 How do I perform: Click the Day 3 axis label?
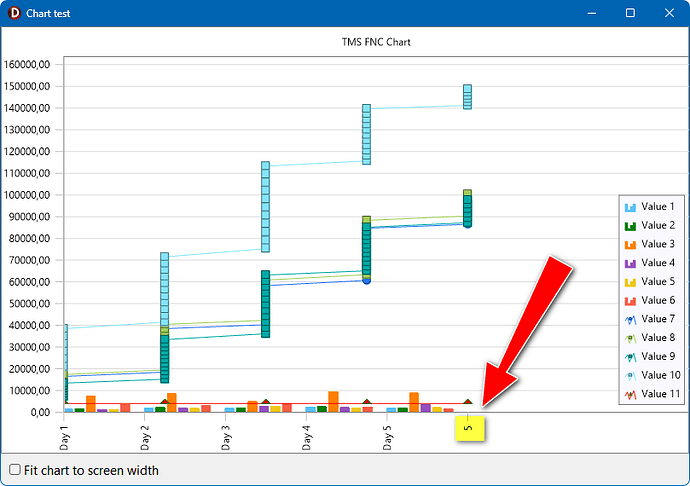(226, 438)
